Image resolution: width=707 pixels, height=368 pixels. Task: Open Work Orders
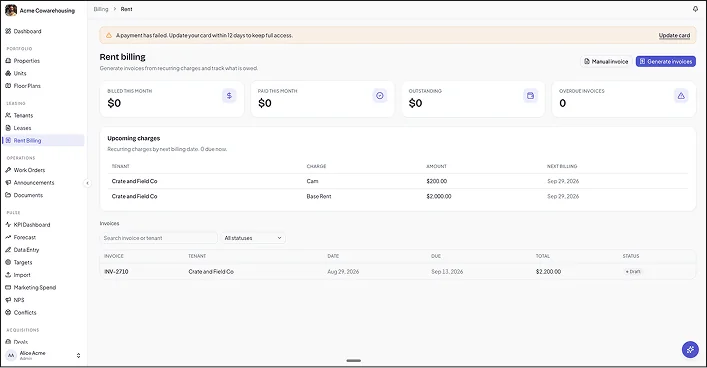click(x=43, y=170)
